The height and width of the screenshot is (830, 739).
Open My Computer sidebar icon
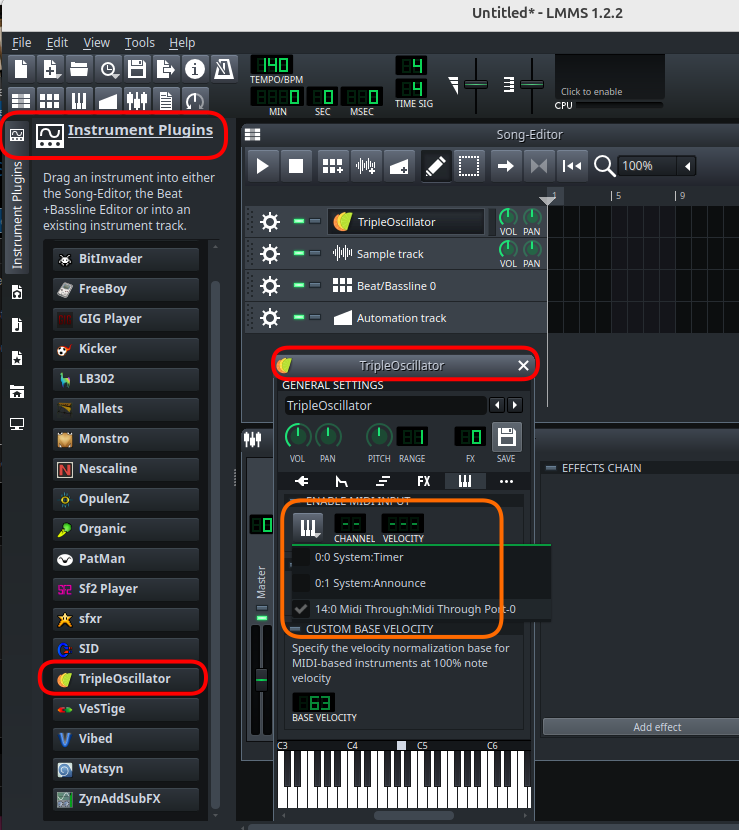coord(17,424)
